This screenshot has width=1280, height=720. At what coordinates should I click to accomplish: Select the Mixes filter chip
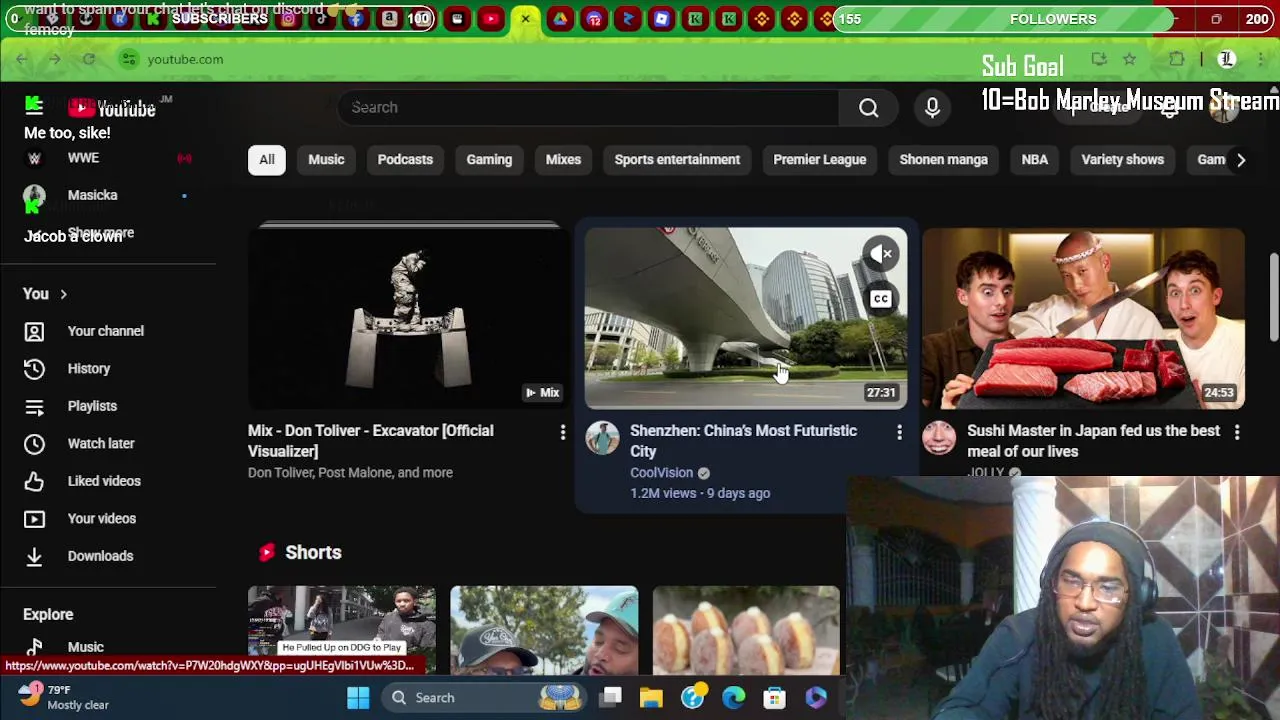coord(563,160)
